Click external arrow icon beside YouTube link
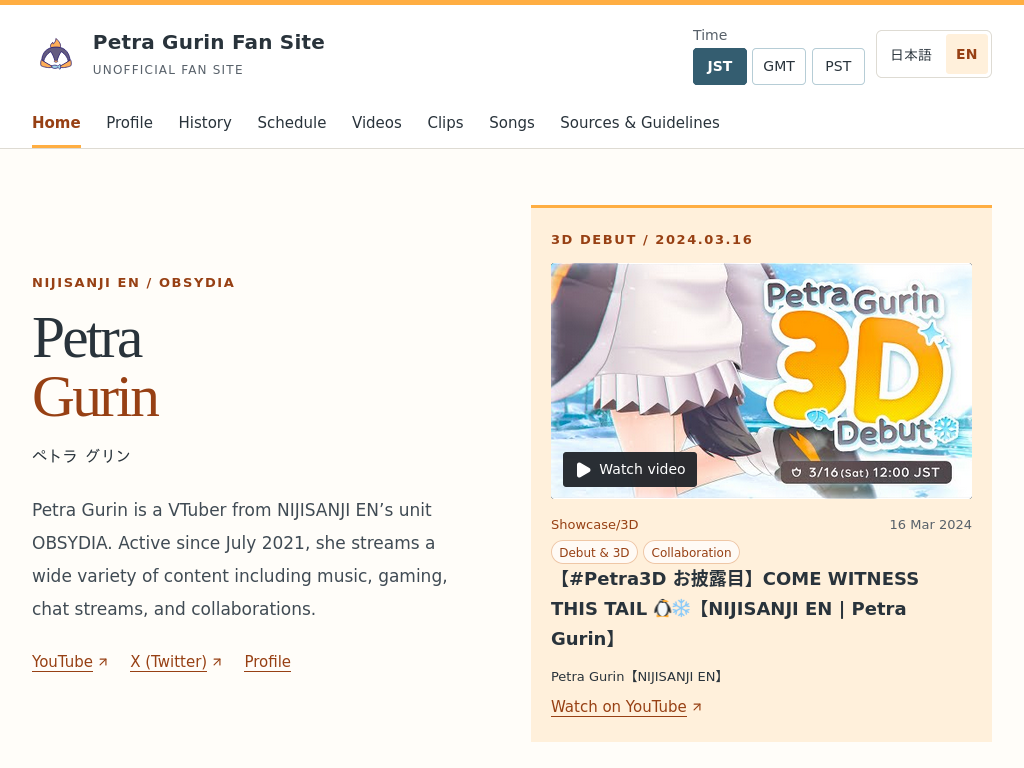 click(x=103, y=662)
